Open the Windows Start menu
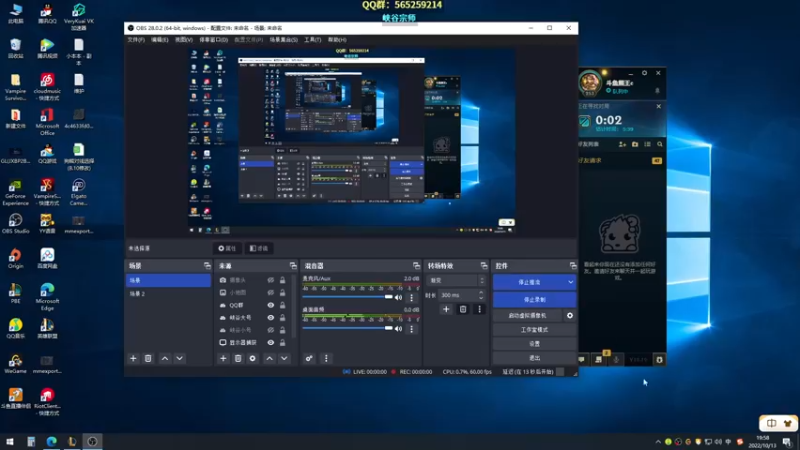 (10, 441)
